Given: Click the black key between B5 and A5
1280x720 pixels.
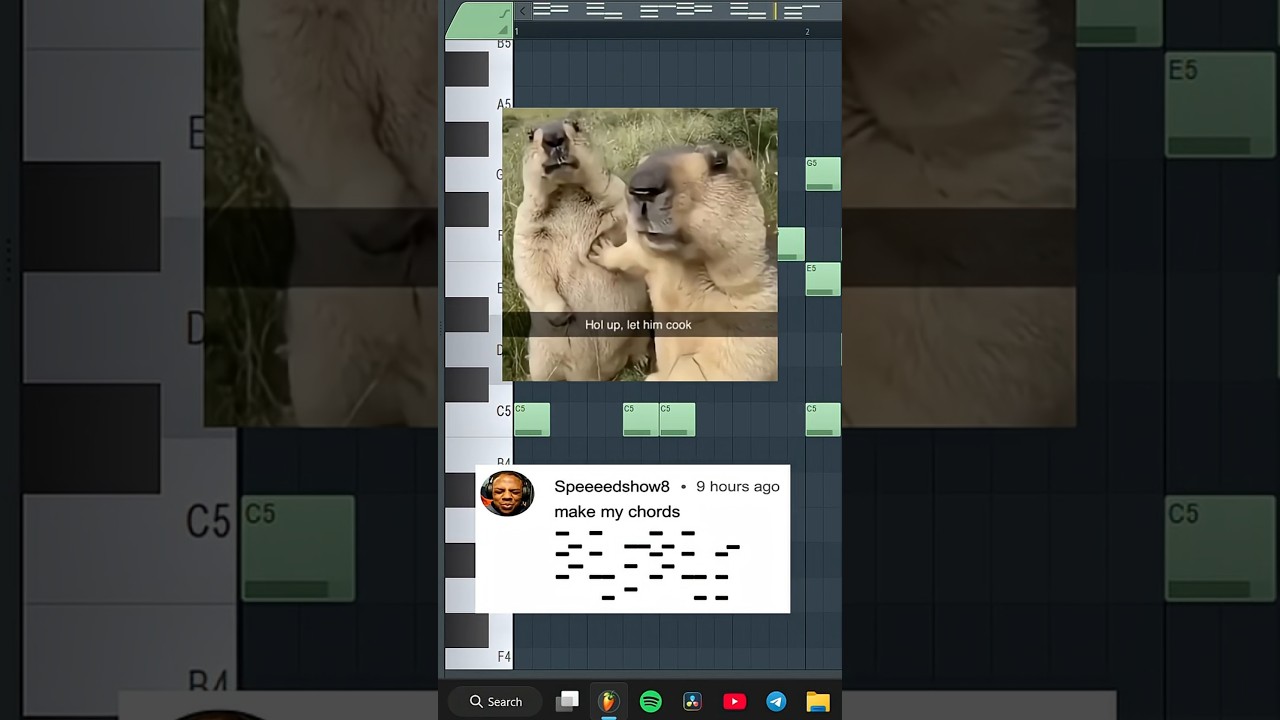Looking at the screenshot, I should pyautogui.click(x=467, y=69).
